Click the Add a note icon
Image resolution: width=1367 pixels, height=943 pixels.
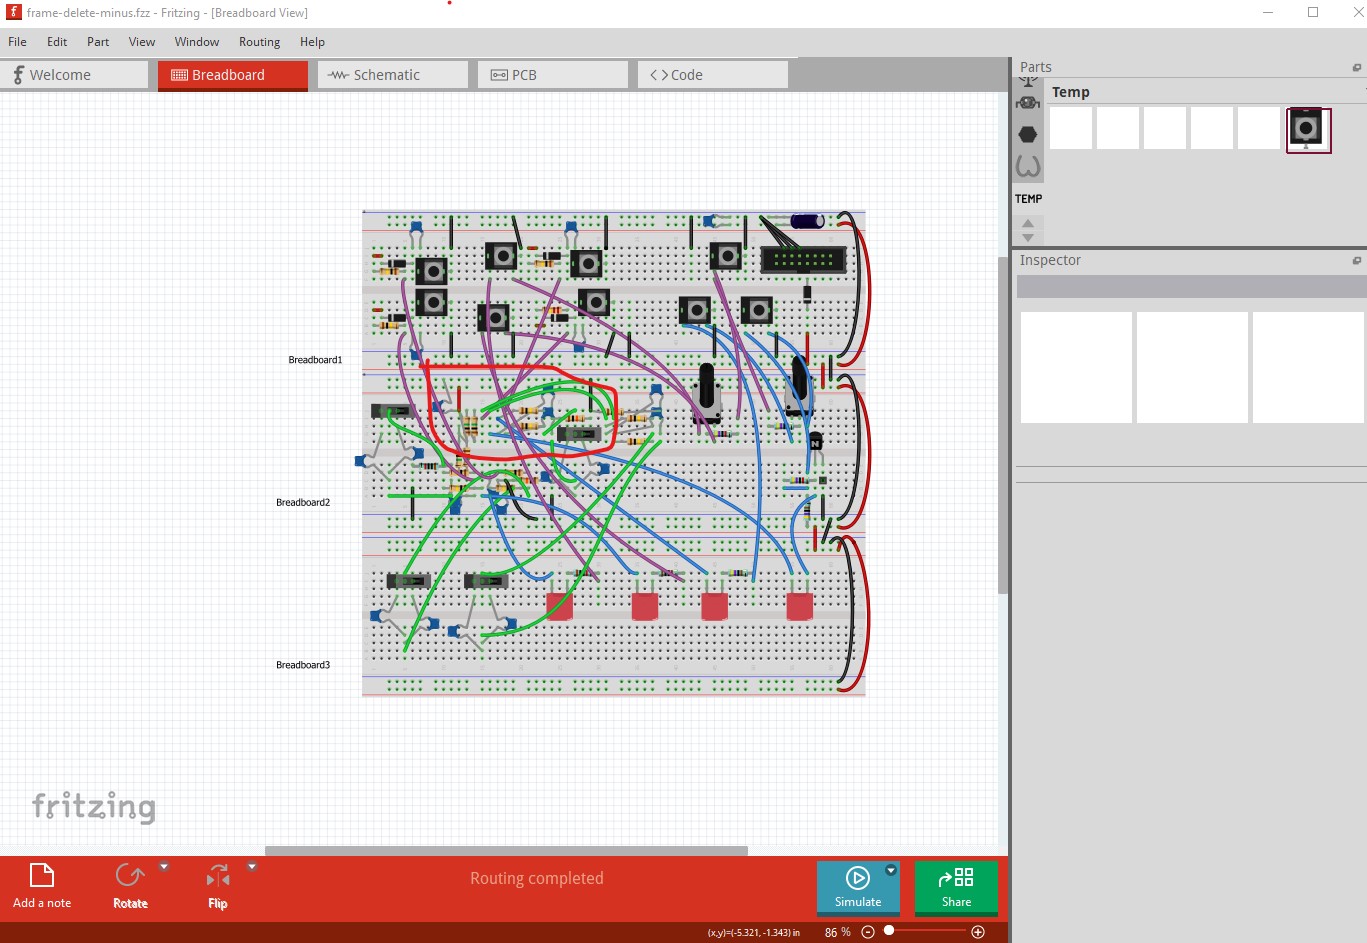click(x=41, y=876)
